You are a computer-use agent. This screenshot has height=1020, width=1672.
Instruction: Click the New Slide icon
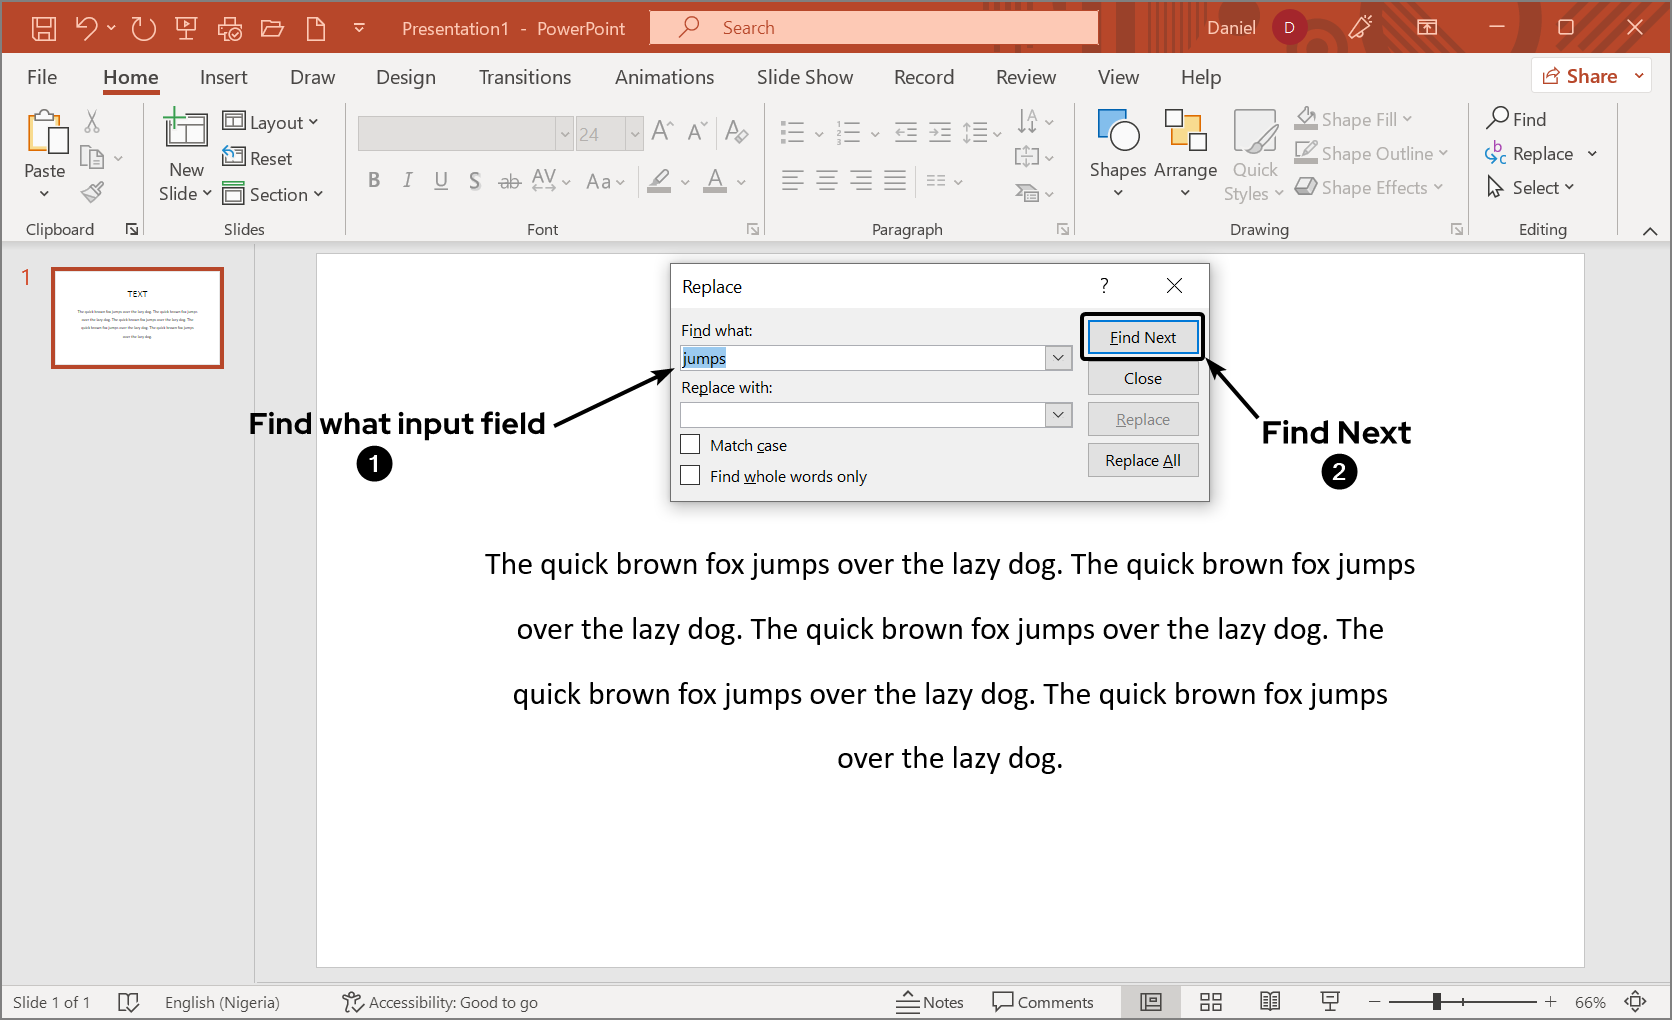186,130
